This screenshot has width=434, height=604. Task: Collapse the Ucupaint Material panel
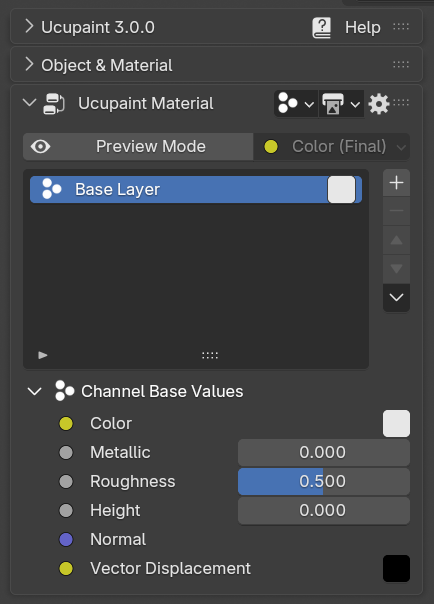coord(29,103)
